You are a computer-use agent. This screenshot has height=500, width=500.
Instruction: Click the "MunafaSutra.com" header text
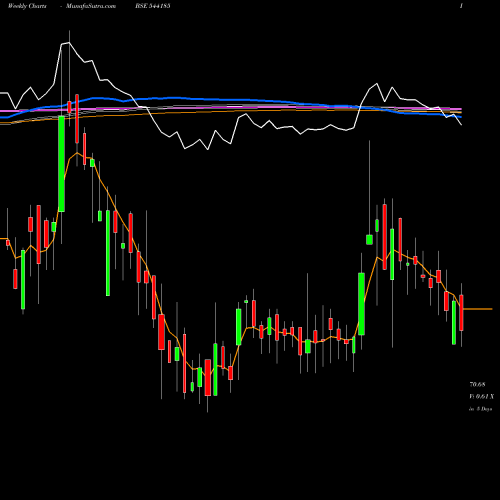91,6
